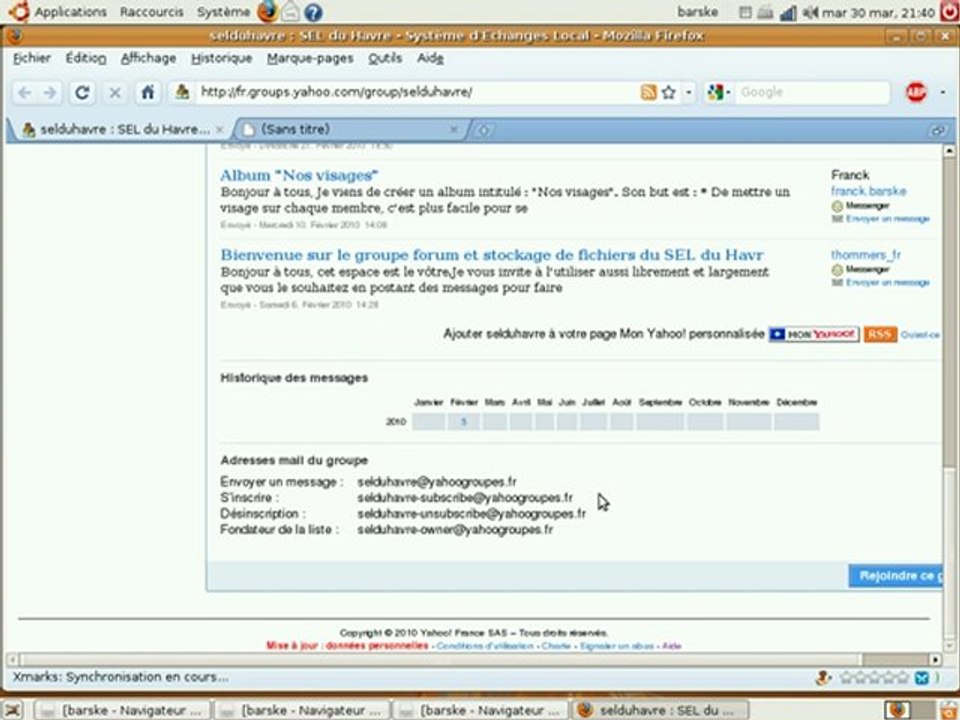Expand the Adblock Plus dropdown arrow

(x=943, y=92)
